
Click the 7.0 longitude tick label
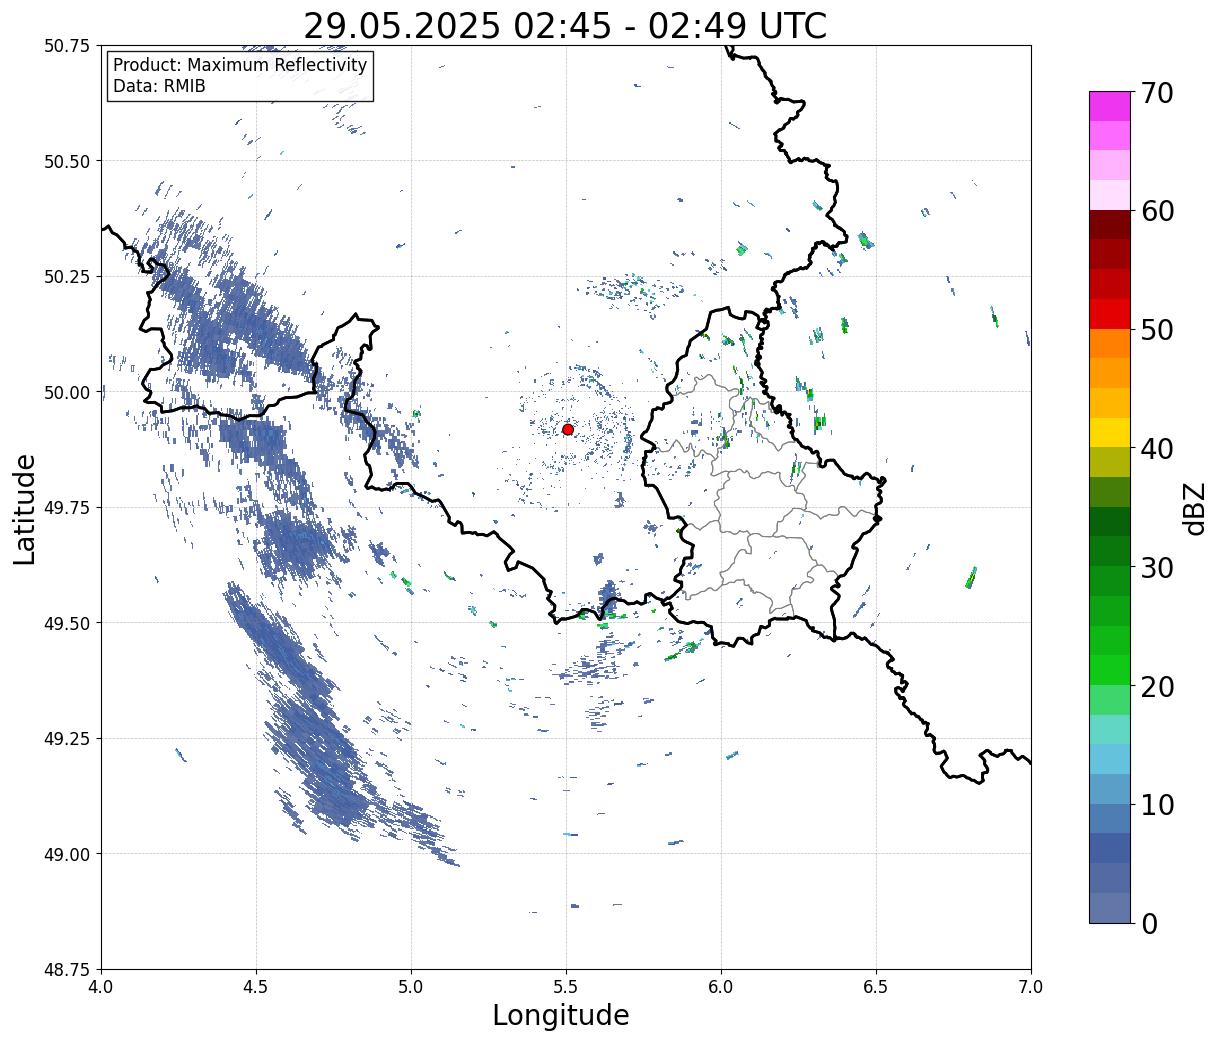(x=1031, y=987)
